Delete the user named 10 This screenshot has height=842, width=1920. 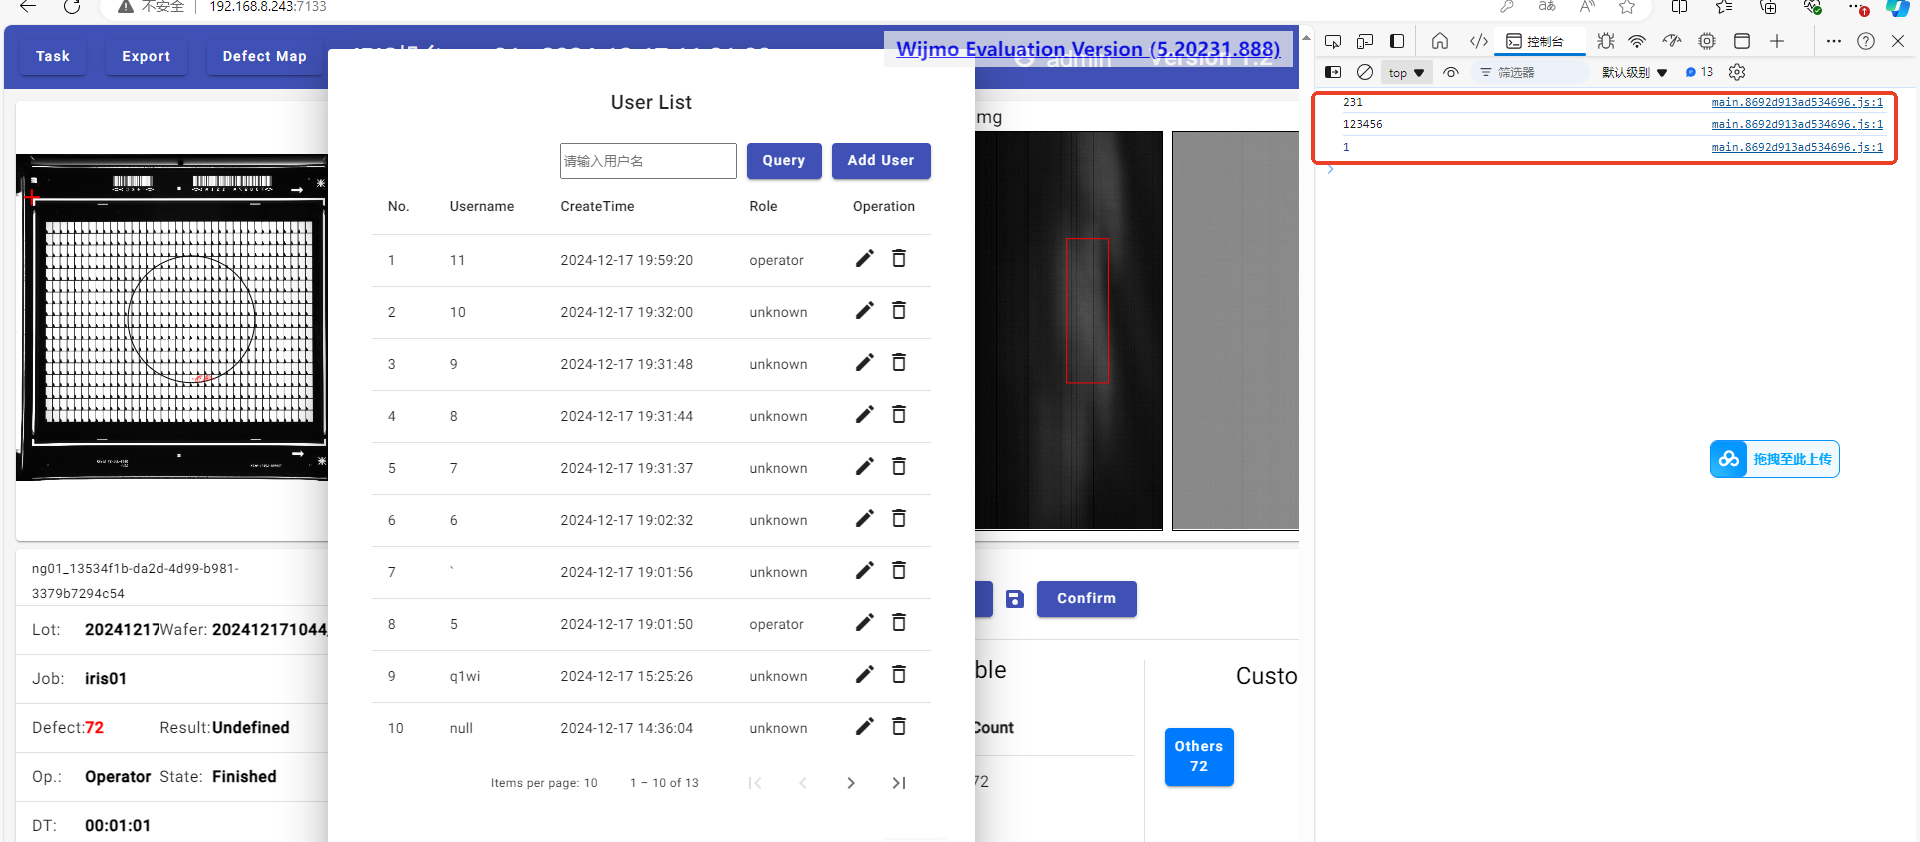coord(899,311)
